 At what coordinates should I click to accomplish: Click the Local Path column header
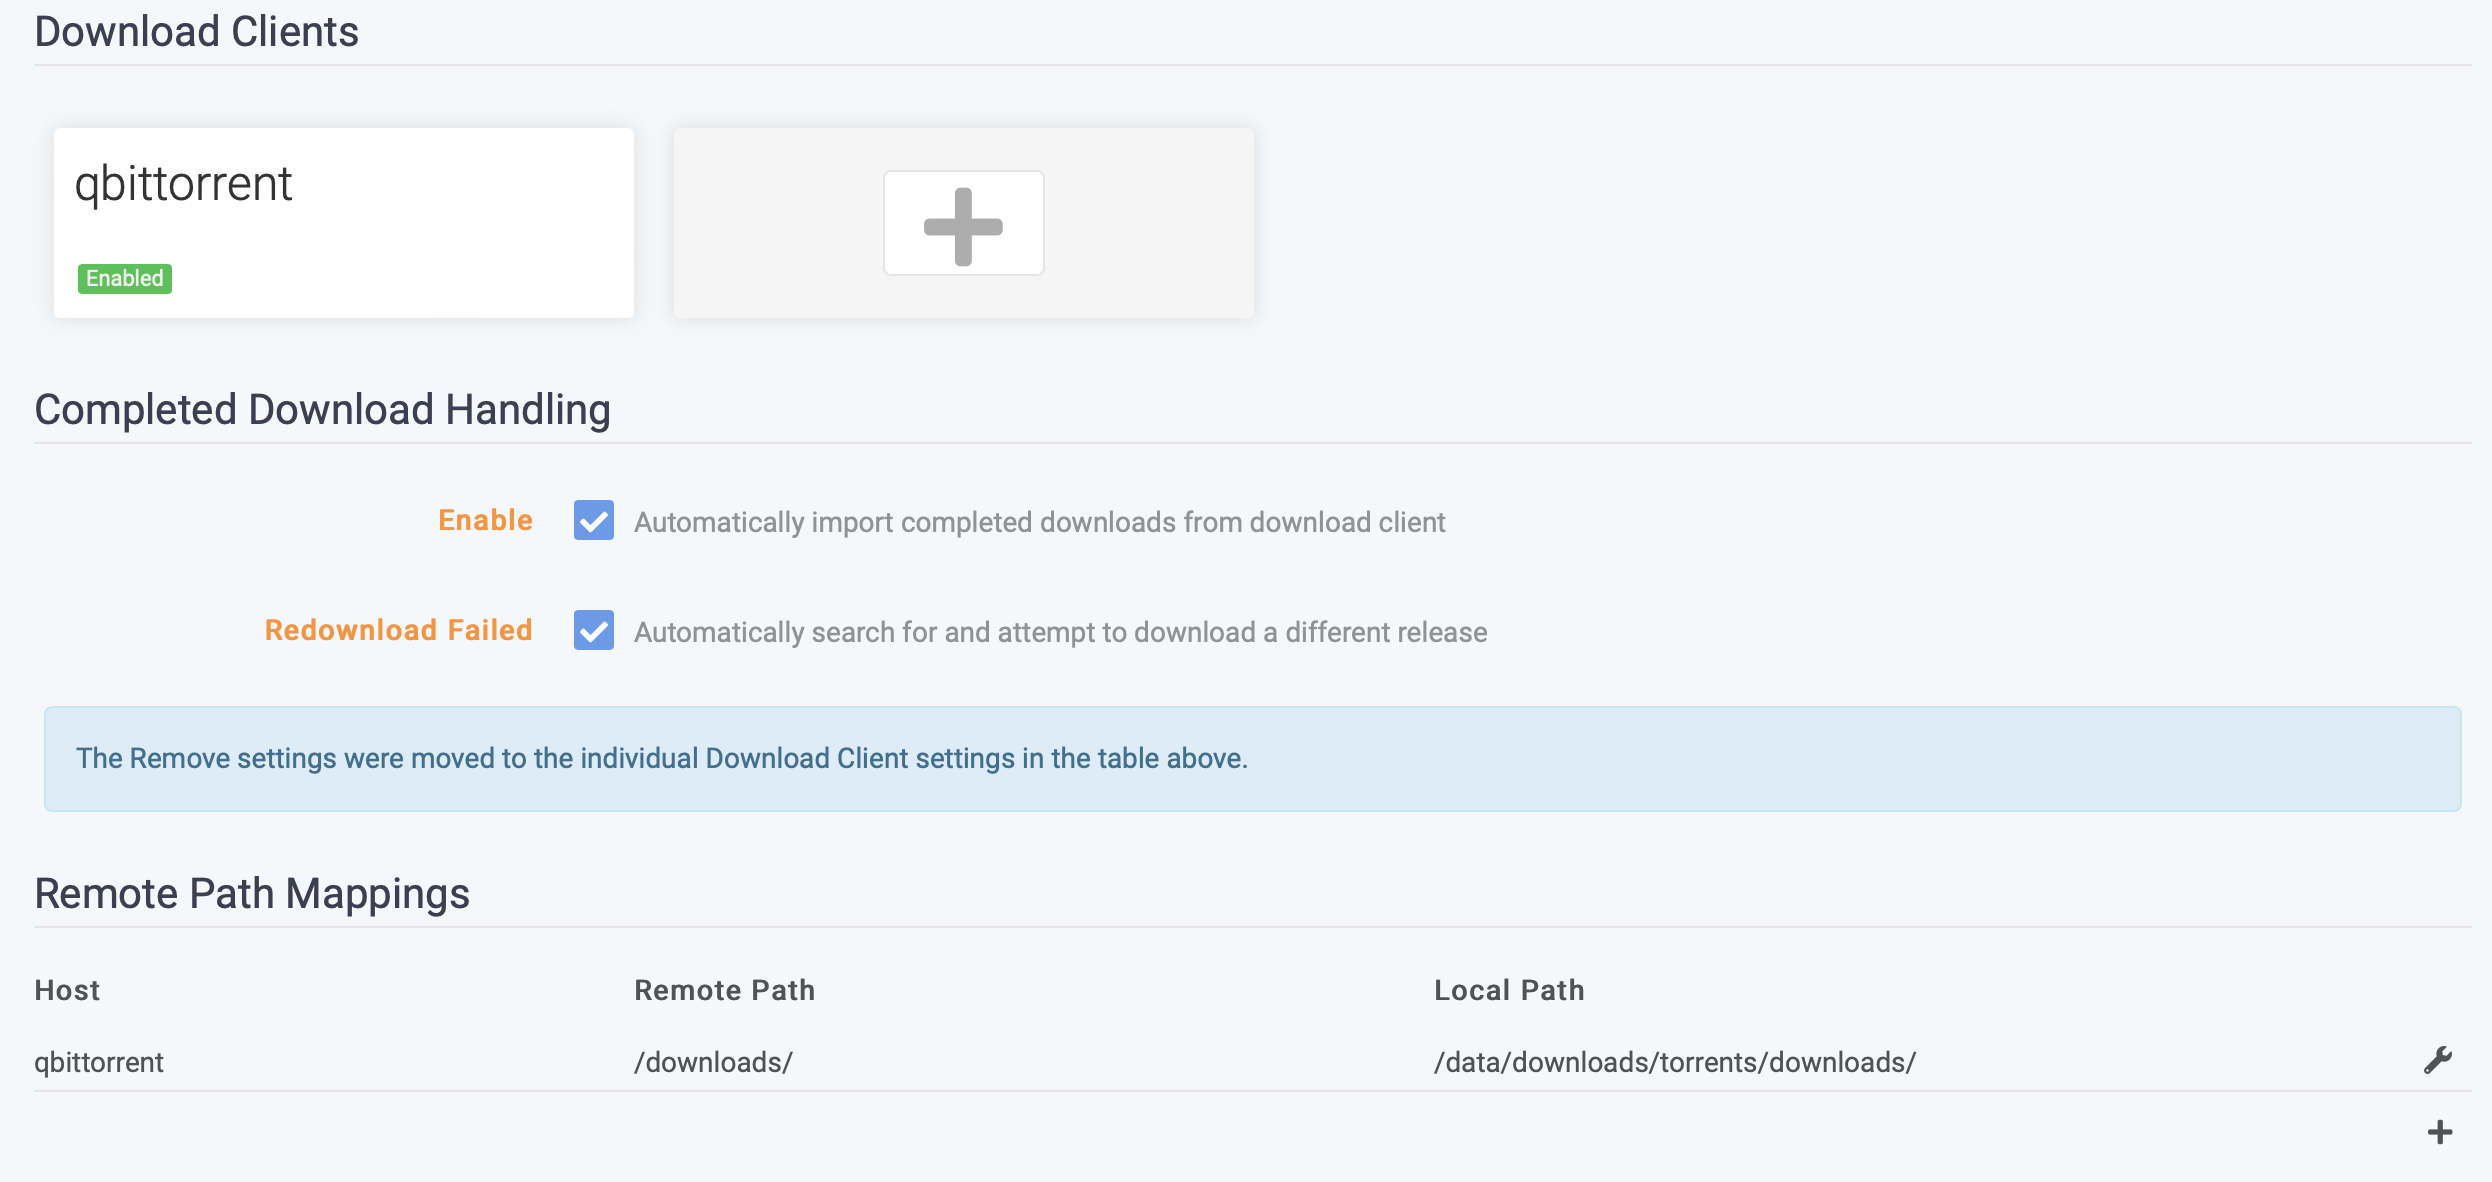point(1509,990)
